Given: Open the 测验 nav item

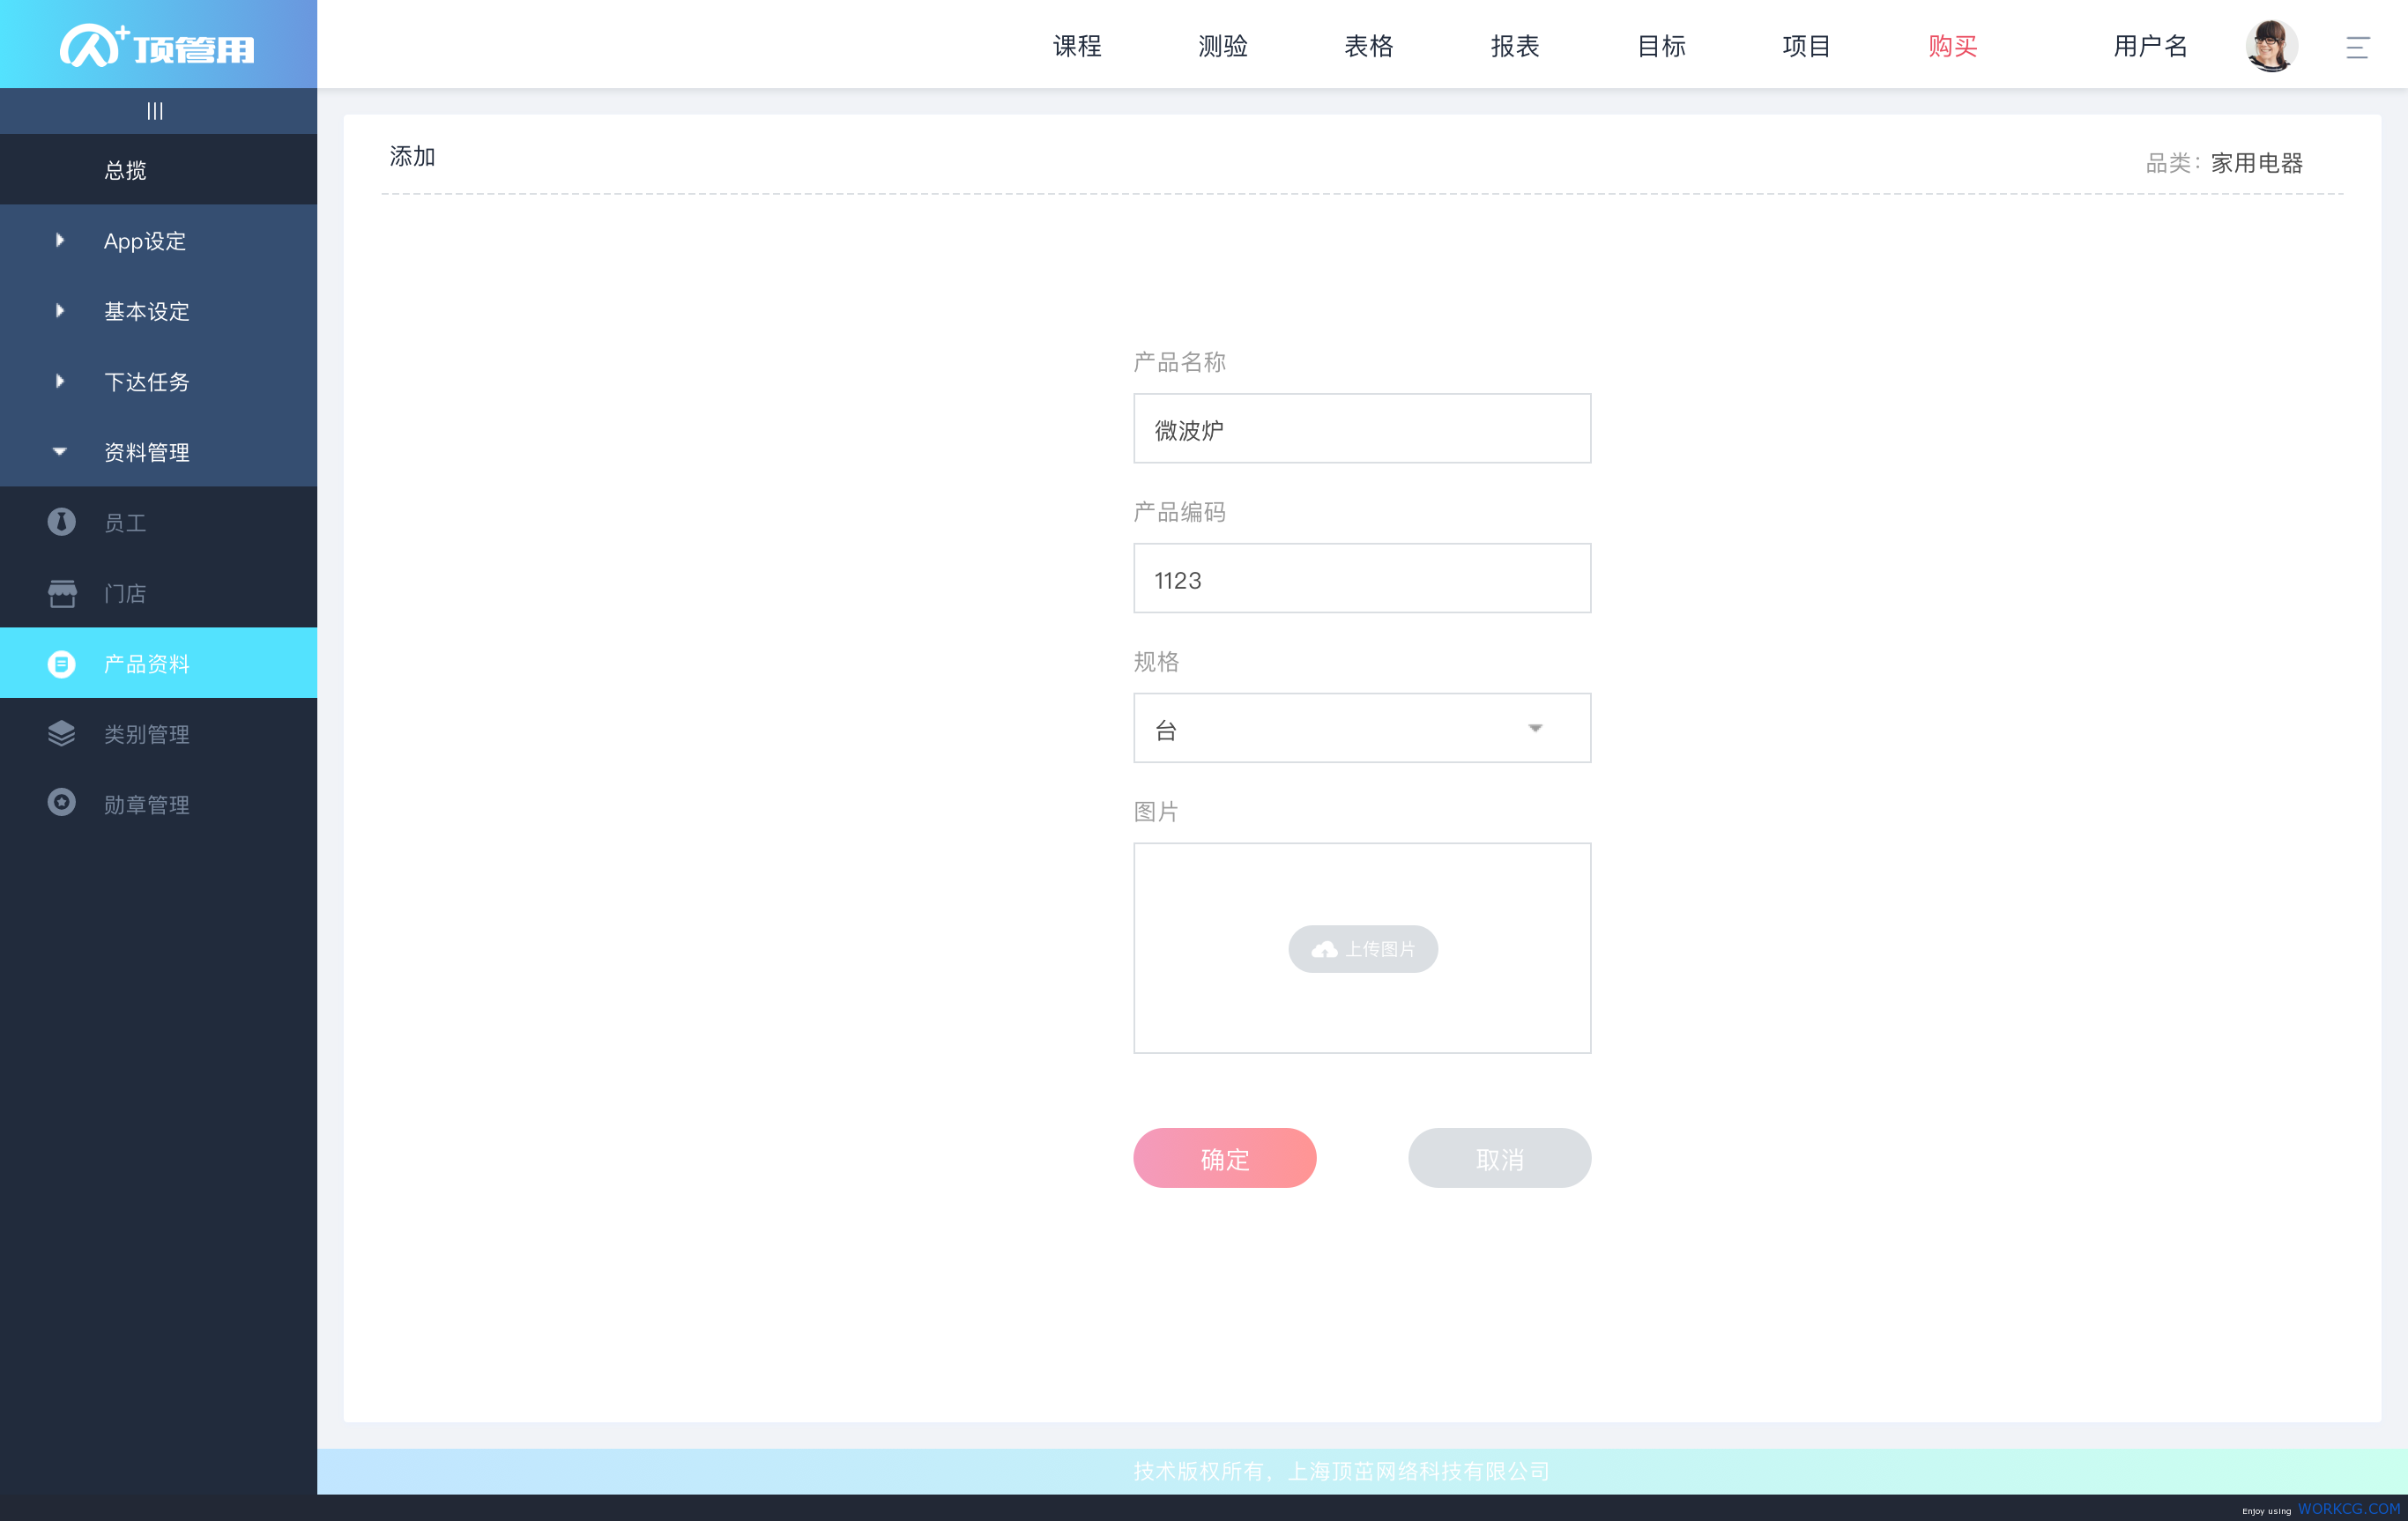Looking at the screenshot, I should [x=1223, y=46].
